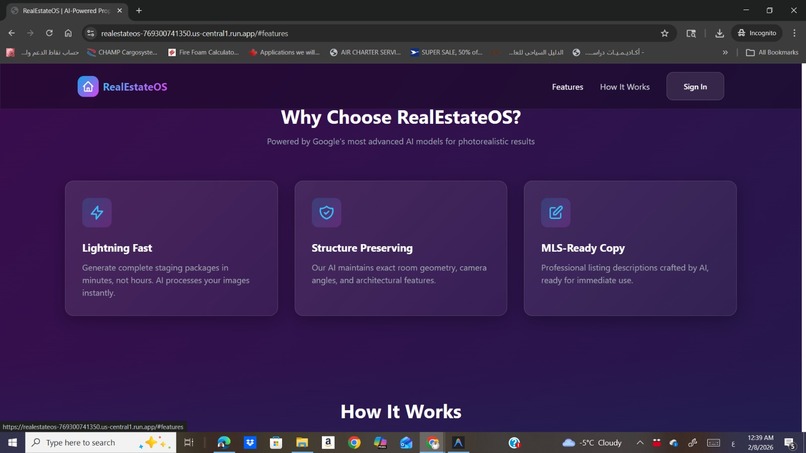Open the AIR CHARTER SERVI... bookmark

click(x=365, y=52)
